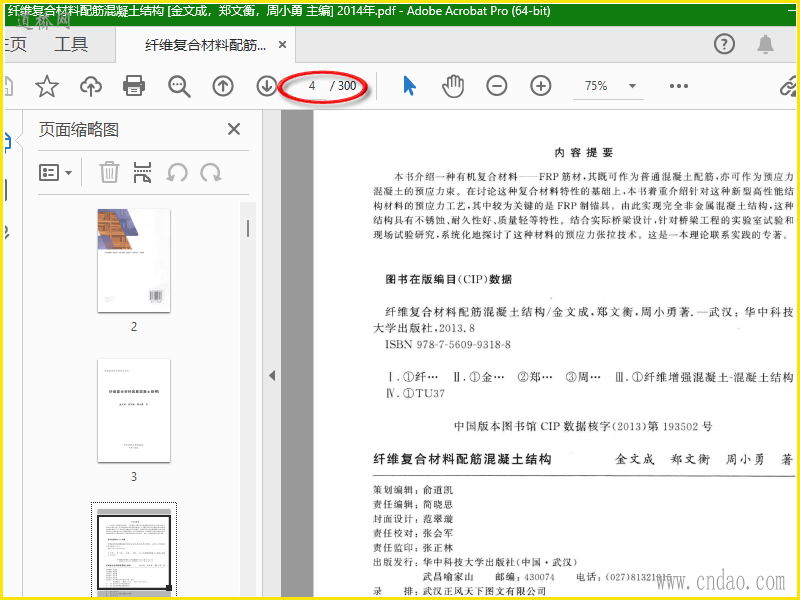Click the page number input field
Viewport: 800px width, 600px height.
click(312, 86)
